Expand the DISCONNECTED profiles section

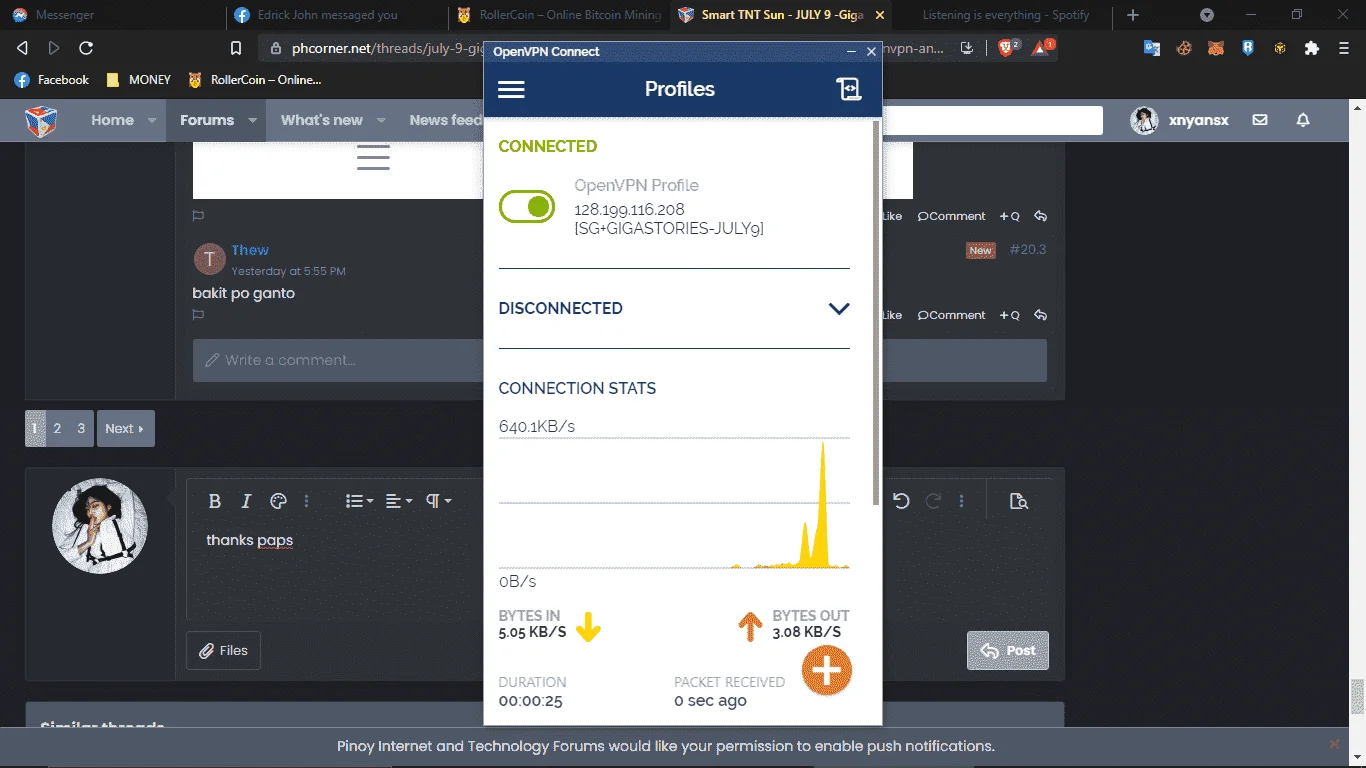839,309
